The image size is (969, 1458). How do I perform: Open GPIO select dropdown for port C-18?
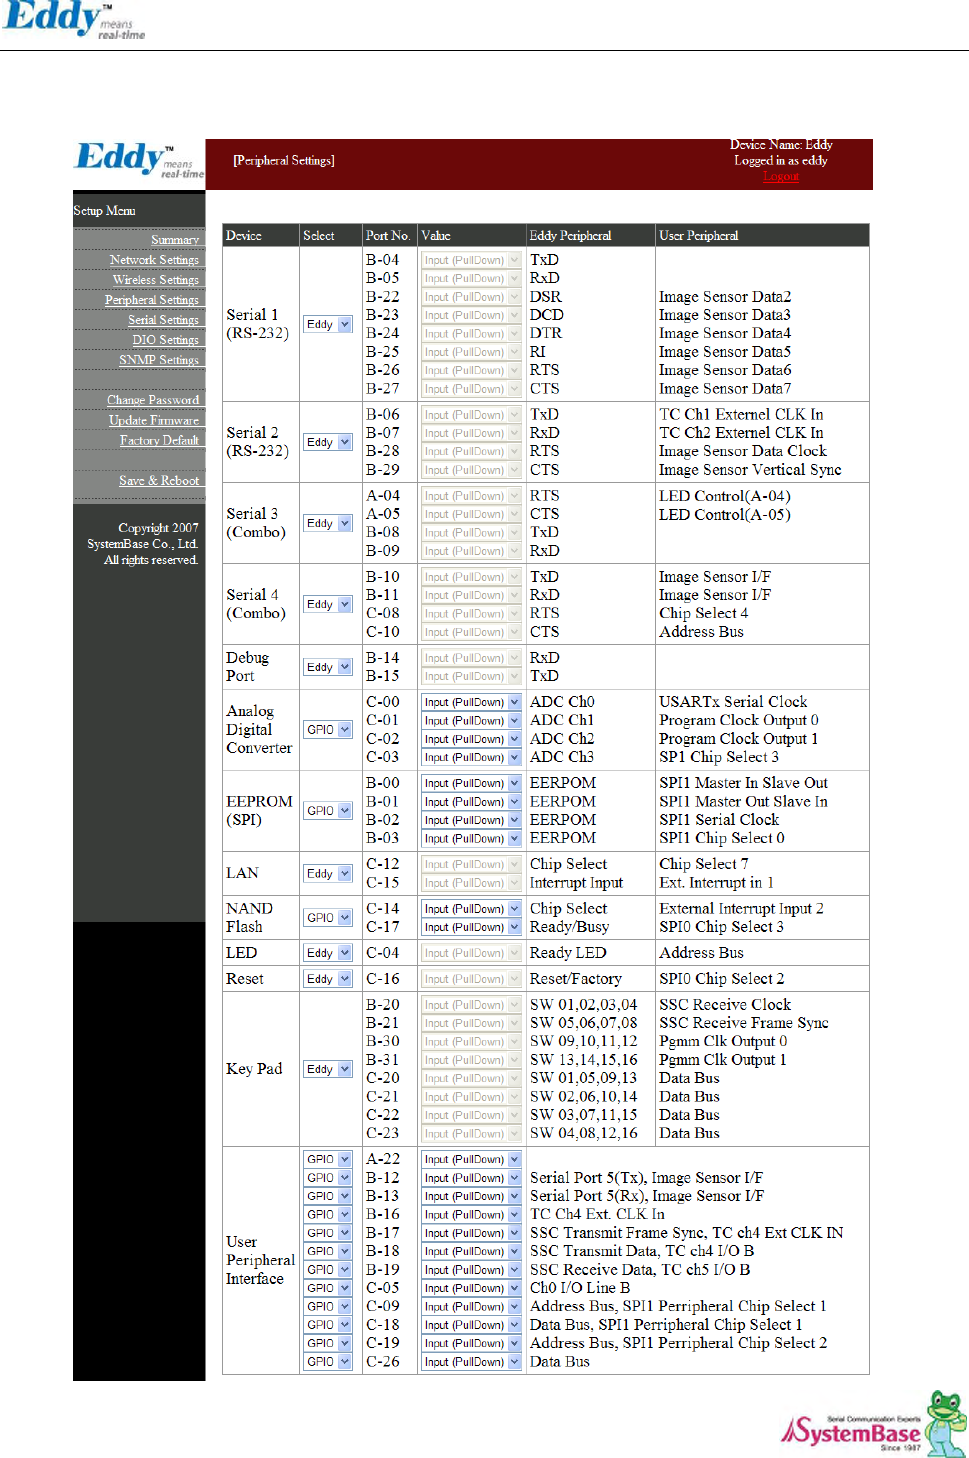[328, 1325]
